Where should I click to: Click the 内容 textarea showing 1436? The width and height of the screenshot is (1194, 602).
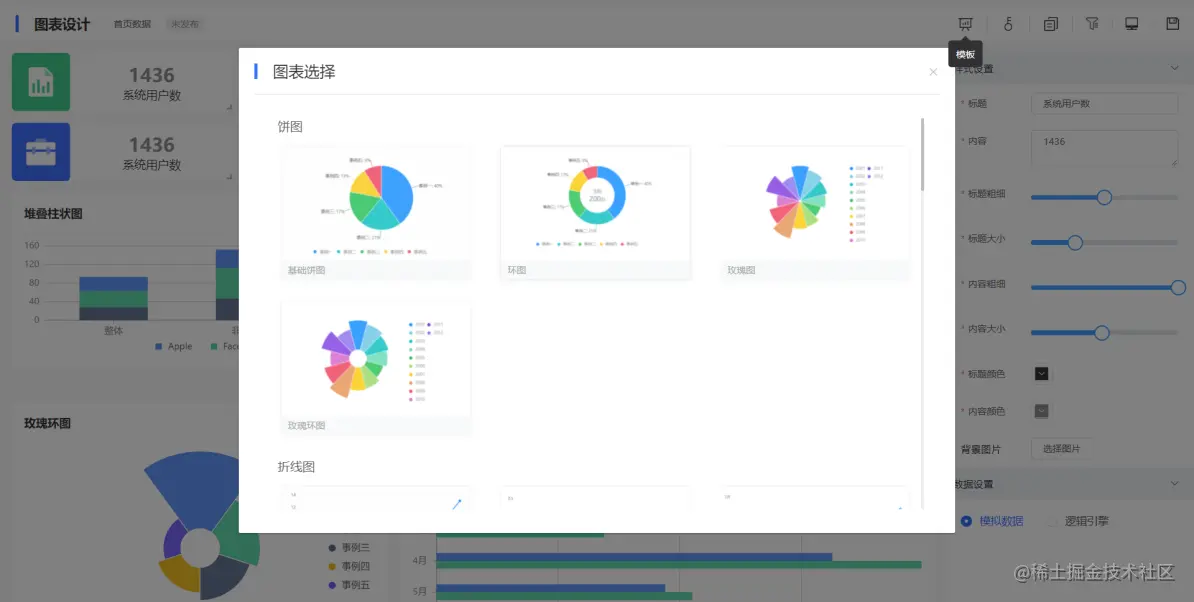pos(1104,148)
